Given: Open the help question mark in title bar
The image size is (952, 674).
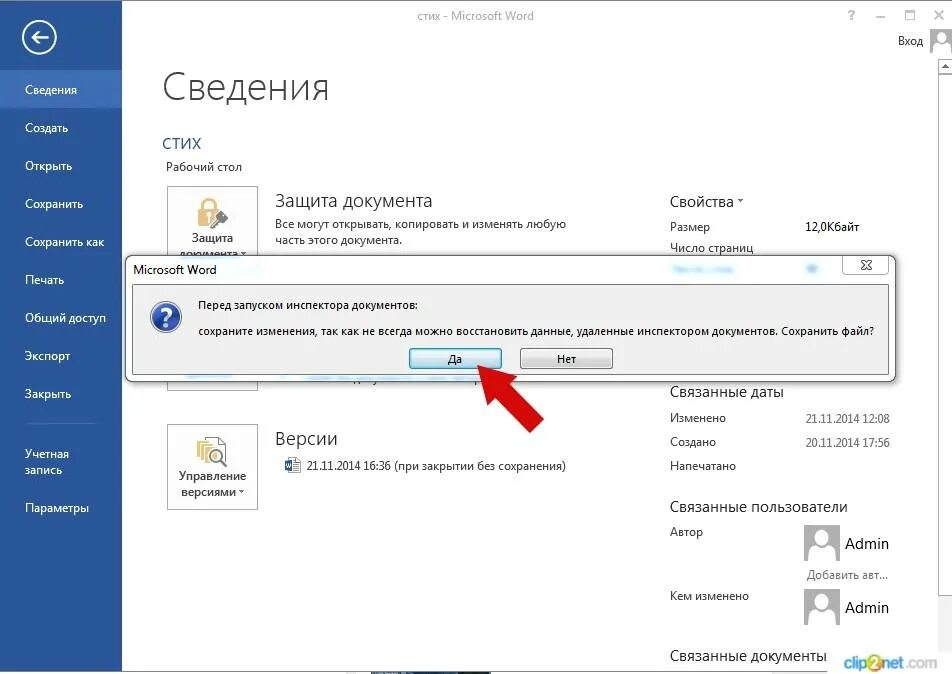Looking at the screenshot, I should coord(851,16).
